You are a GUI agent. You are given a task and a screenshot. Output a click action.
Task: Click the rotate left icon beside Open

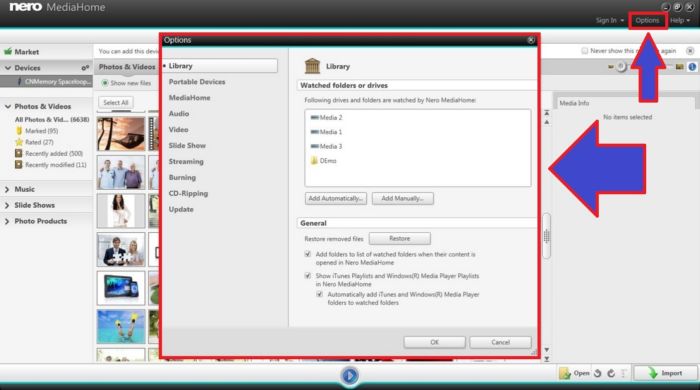pyautogui.click(x=598, y=373)
